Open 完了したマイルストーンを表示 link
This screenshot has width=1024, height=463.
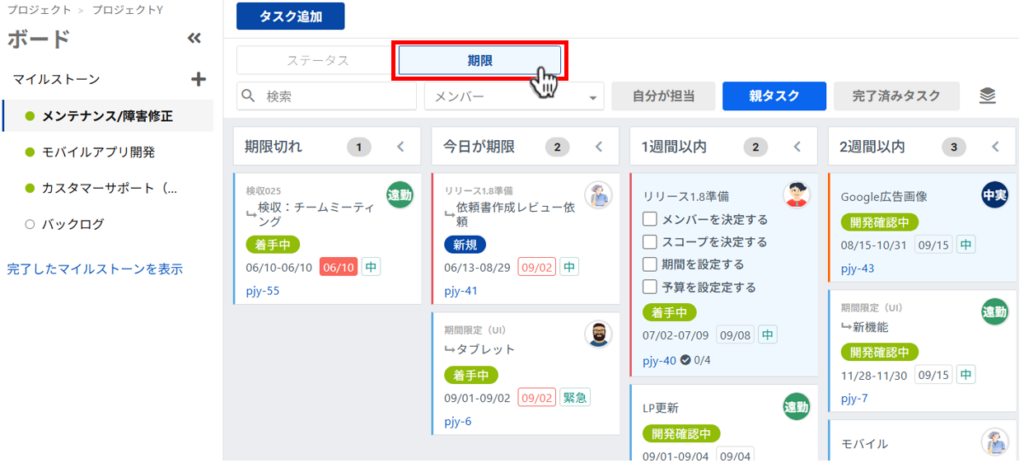coord(95,269)
